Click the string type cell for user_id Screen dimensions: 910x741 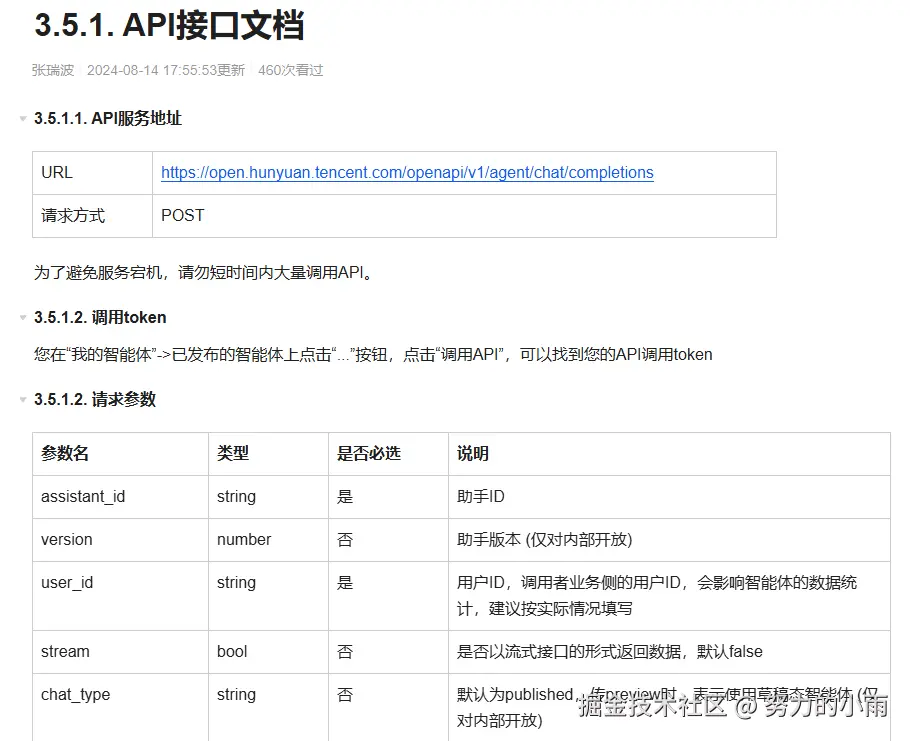tap(268, 596)
